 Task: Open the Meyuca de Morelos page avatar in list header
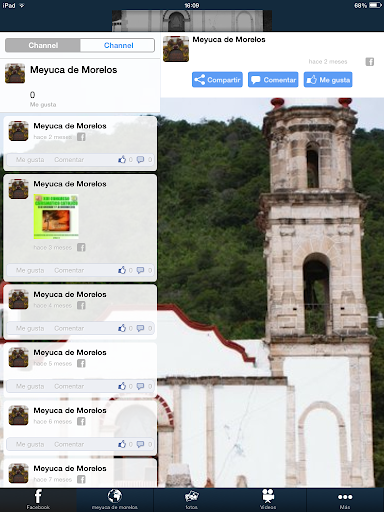click(x=15, y=73)
